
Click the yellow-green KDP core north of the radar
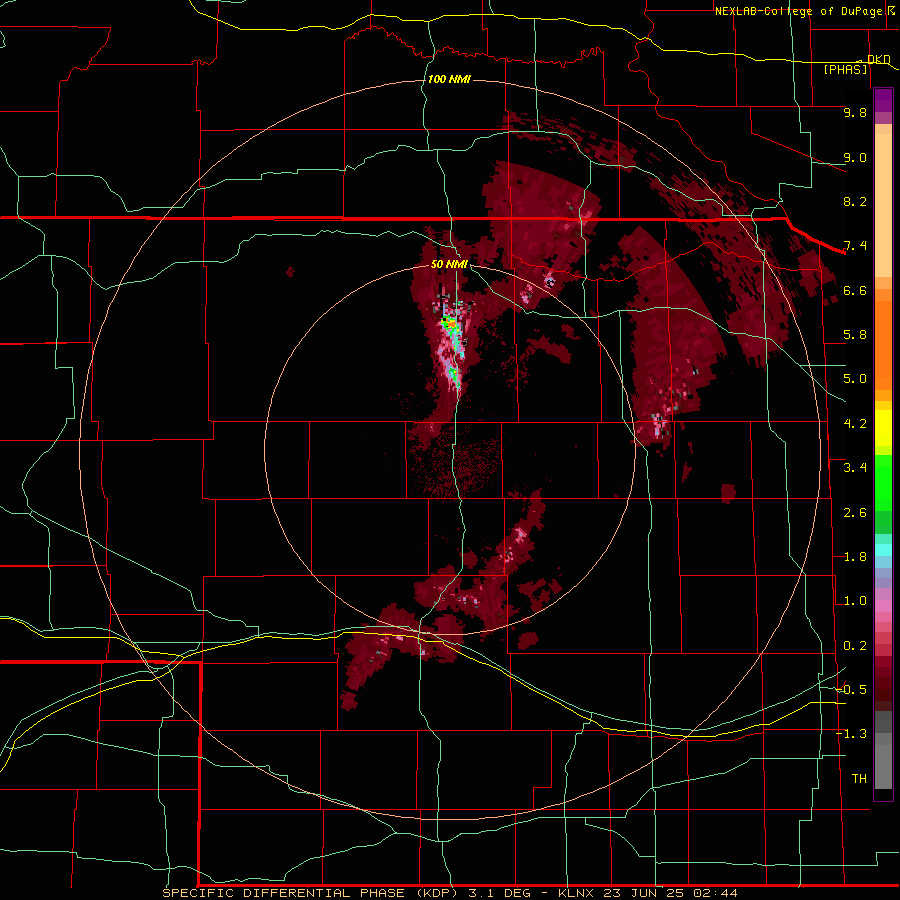pyautogui.click(x=449, y=323)
